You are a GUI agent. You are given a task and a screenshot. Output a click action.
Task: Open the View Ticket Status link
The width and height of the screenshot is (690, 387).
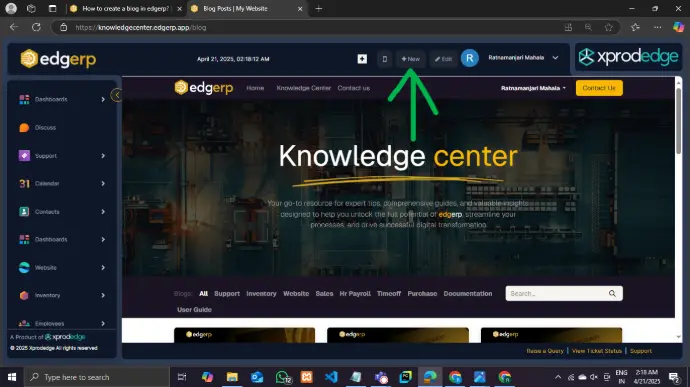(597, 351)
